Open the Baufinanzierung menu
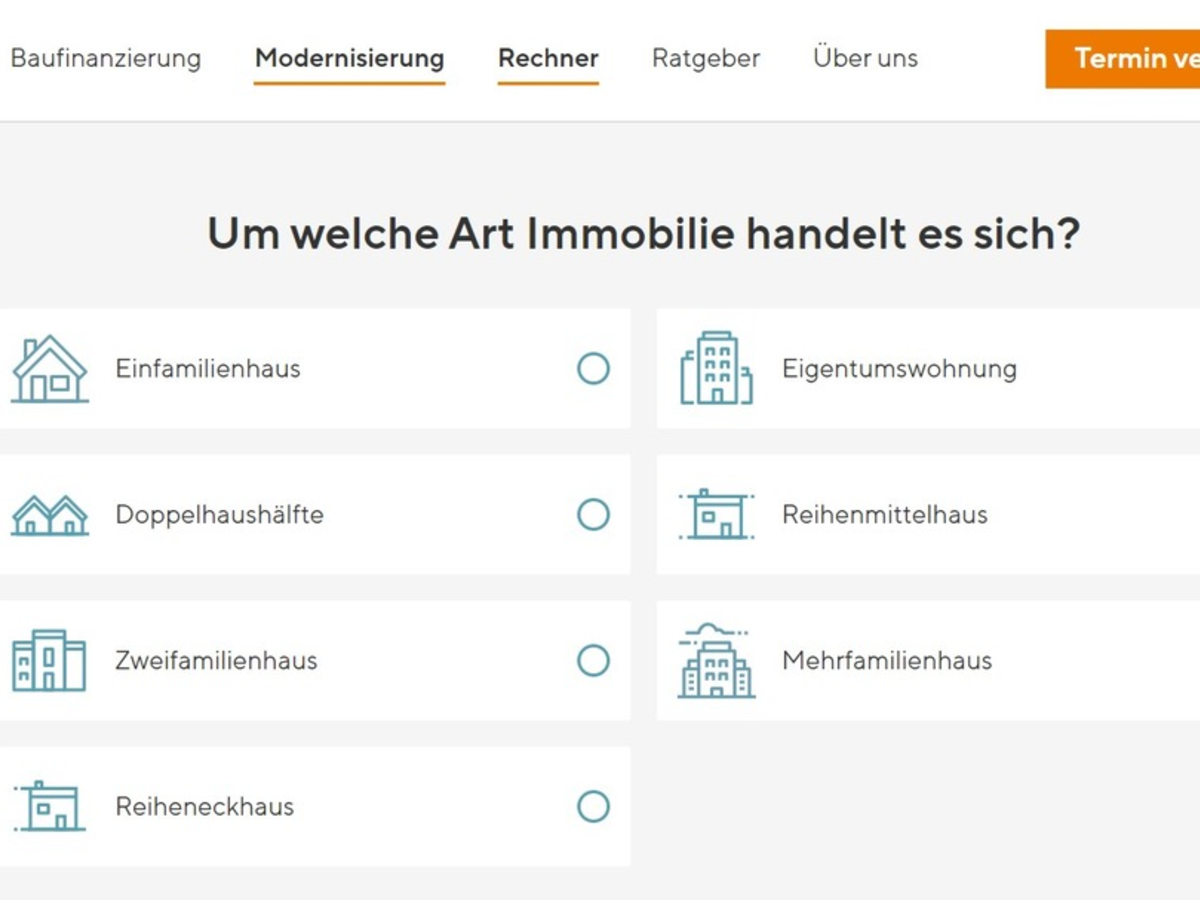 click(x=105, y=58)
